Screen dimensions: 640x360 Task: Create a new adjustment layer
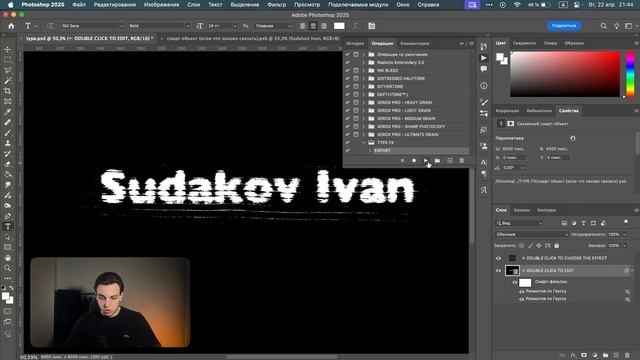tap(595, 356)
